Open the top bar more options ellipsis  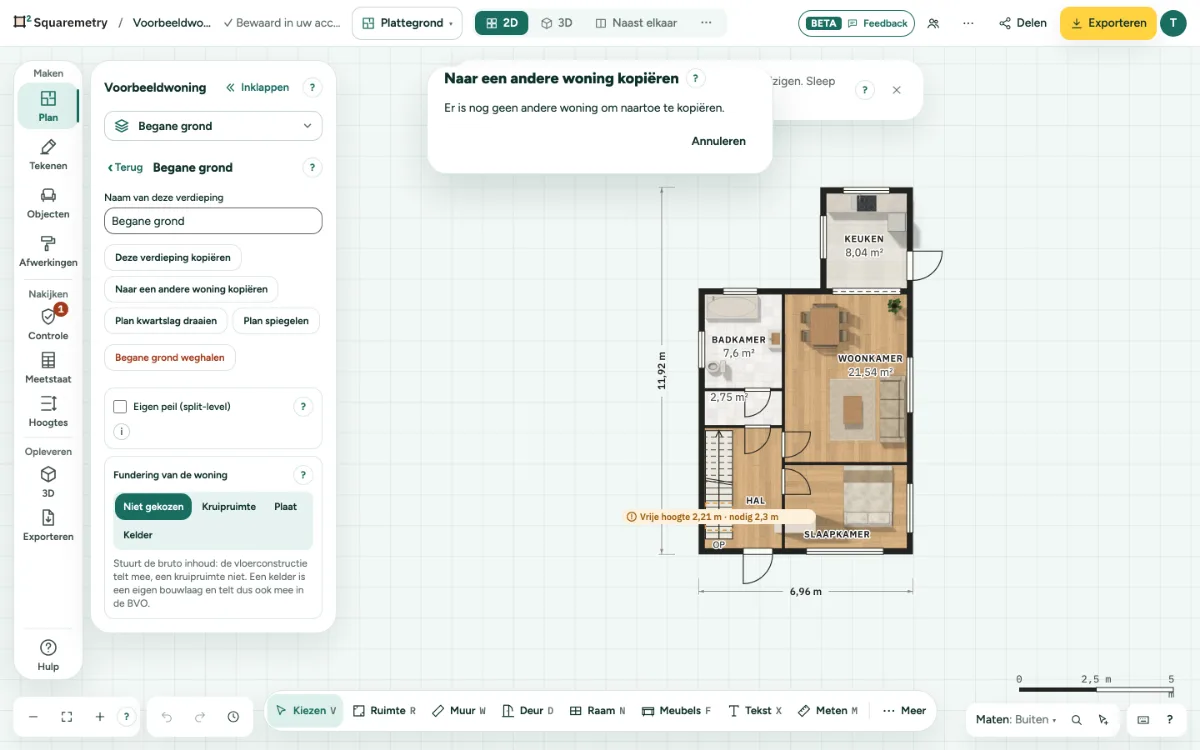968,23
